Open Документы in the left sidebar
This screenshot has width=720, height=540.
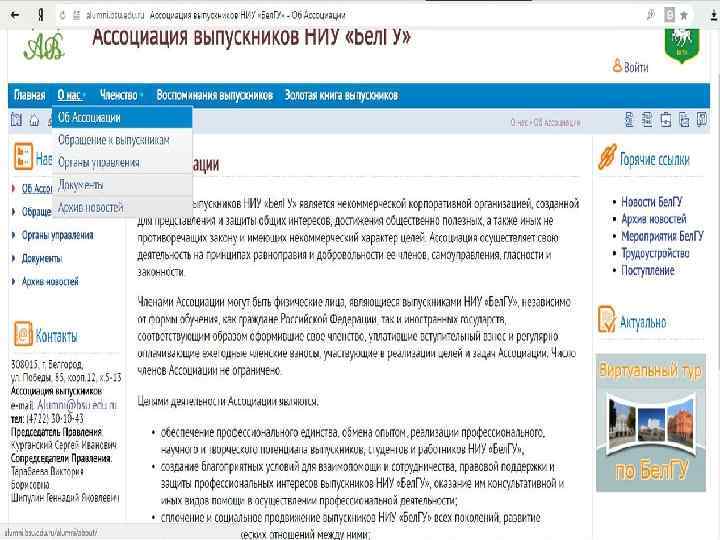[x=42, y=259]
